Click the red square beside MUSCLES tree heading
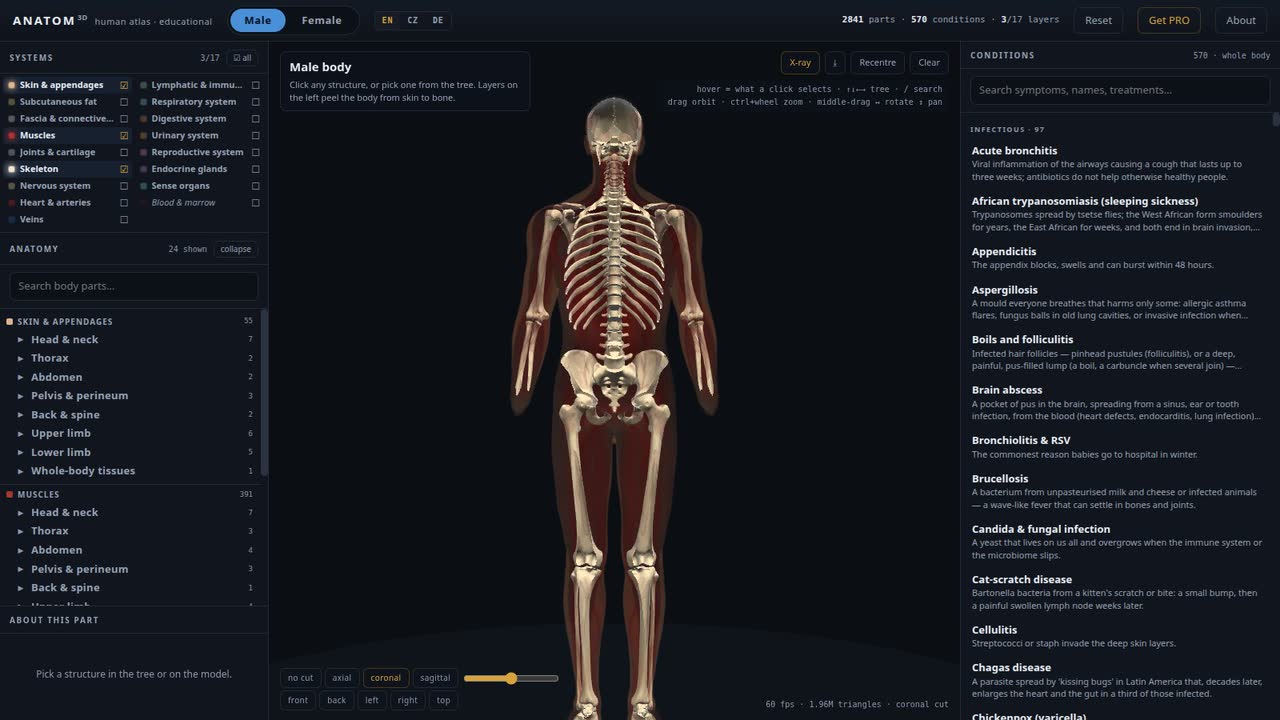1280x720 pixels. point(10,495)
